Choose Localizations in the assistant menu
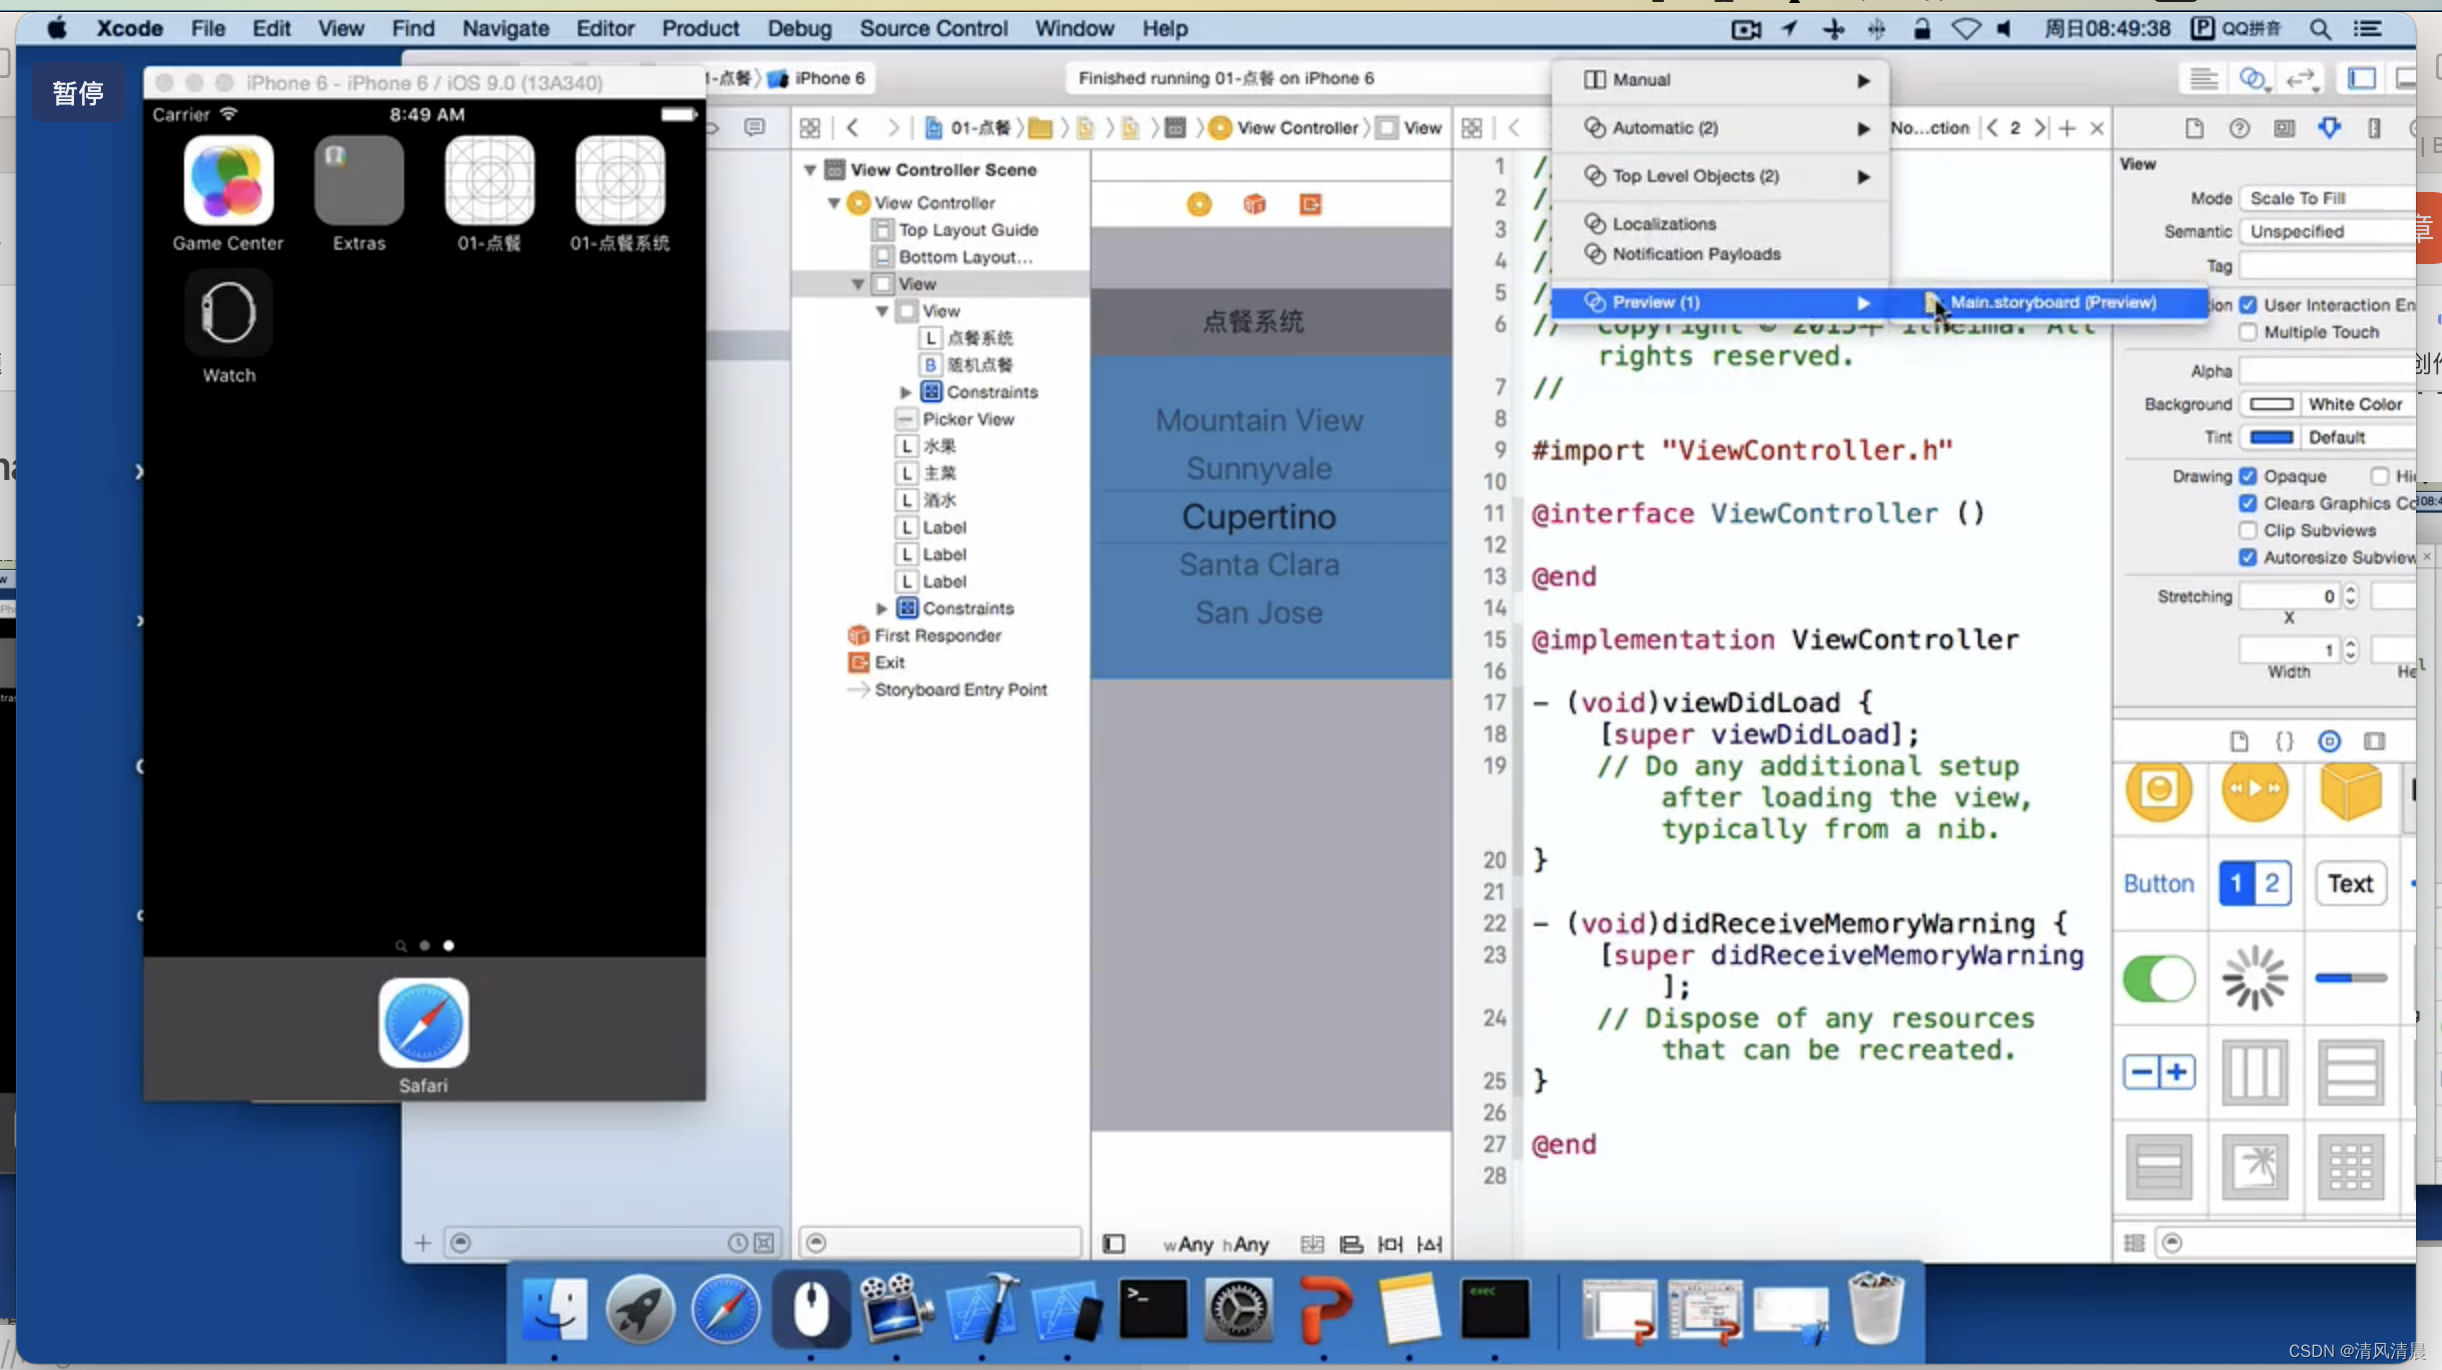2442x1370 pixels. pyautogui.click(x=1720, y=224)
